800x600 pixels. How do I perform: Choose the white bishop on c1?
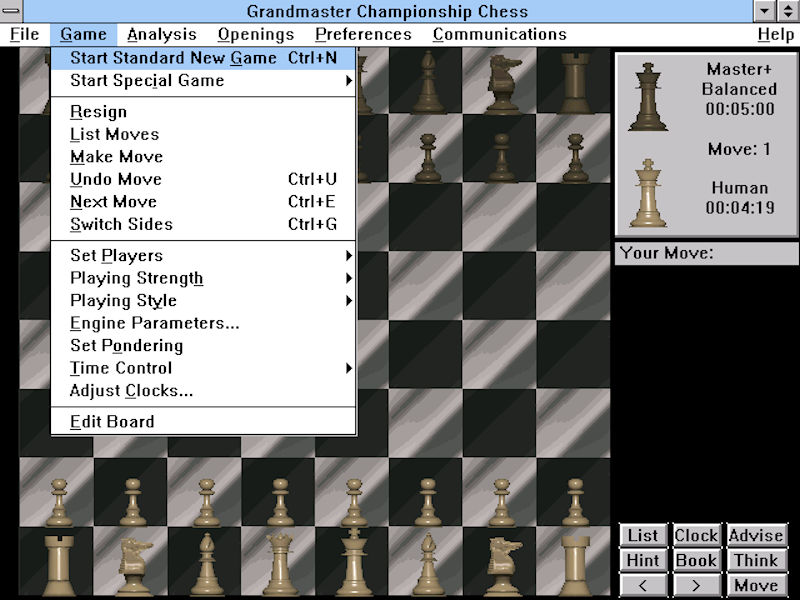pos(206,564)
